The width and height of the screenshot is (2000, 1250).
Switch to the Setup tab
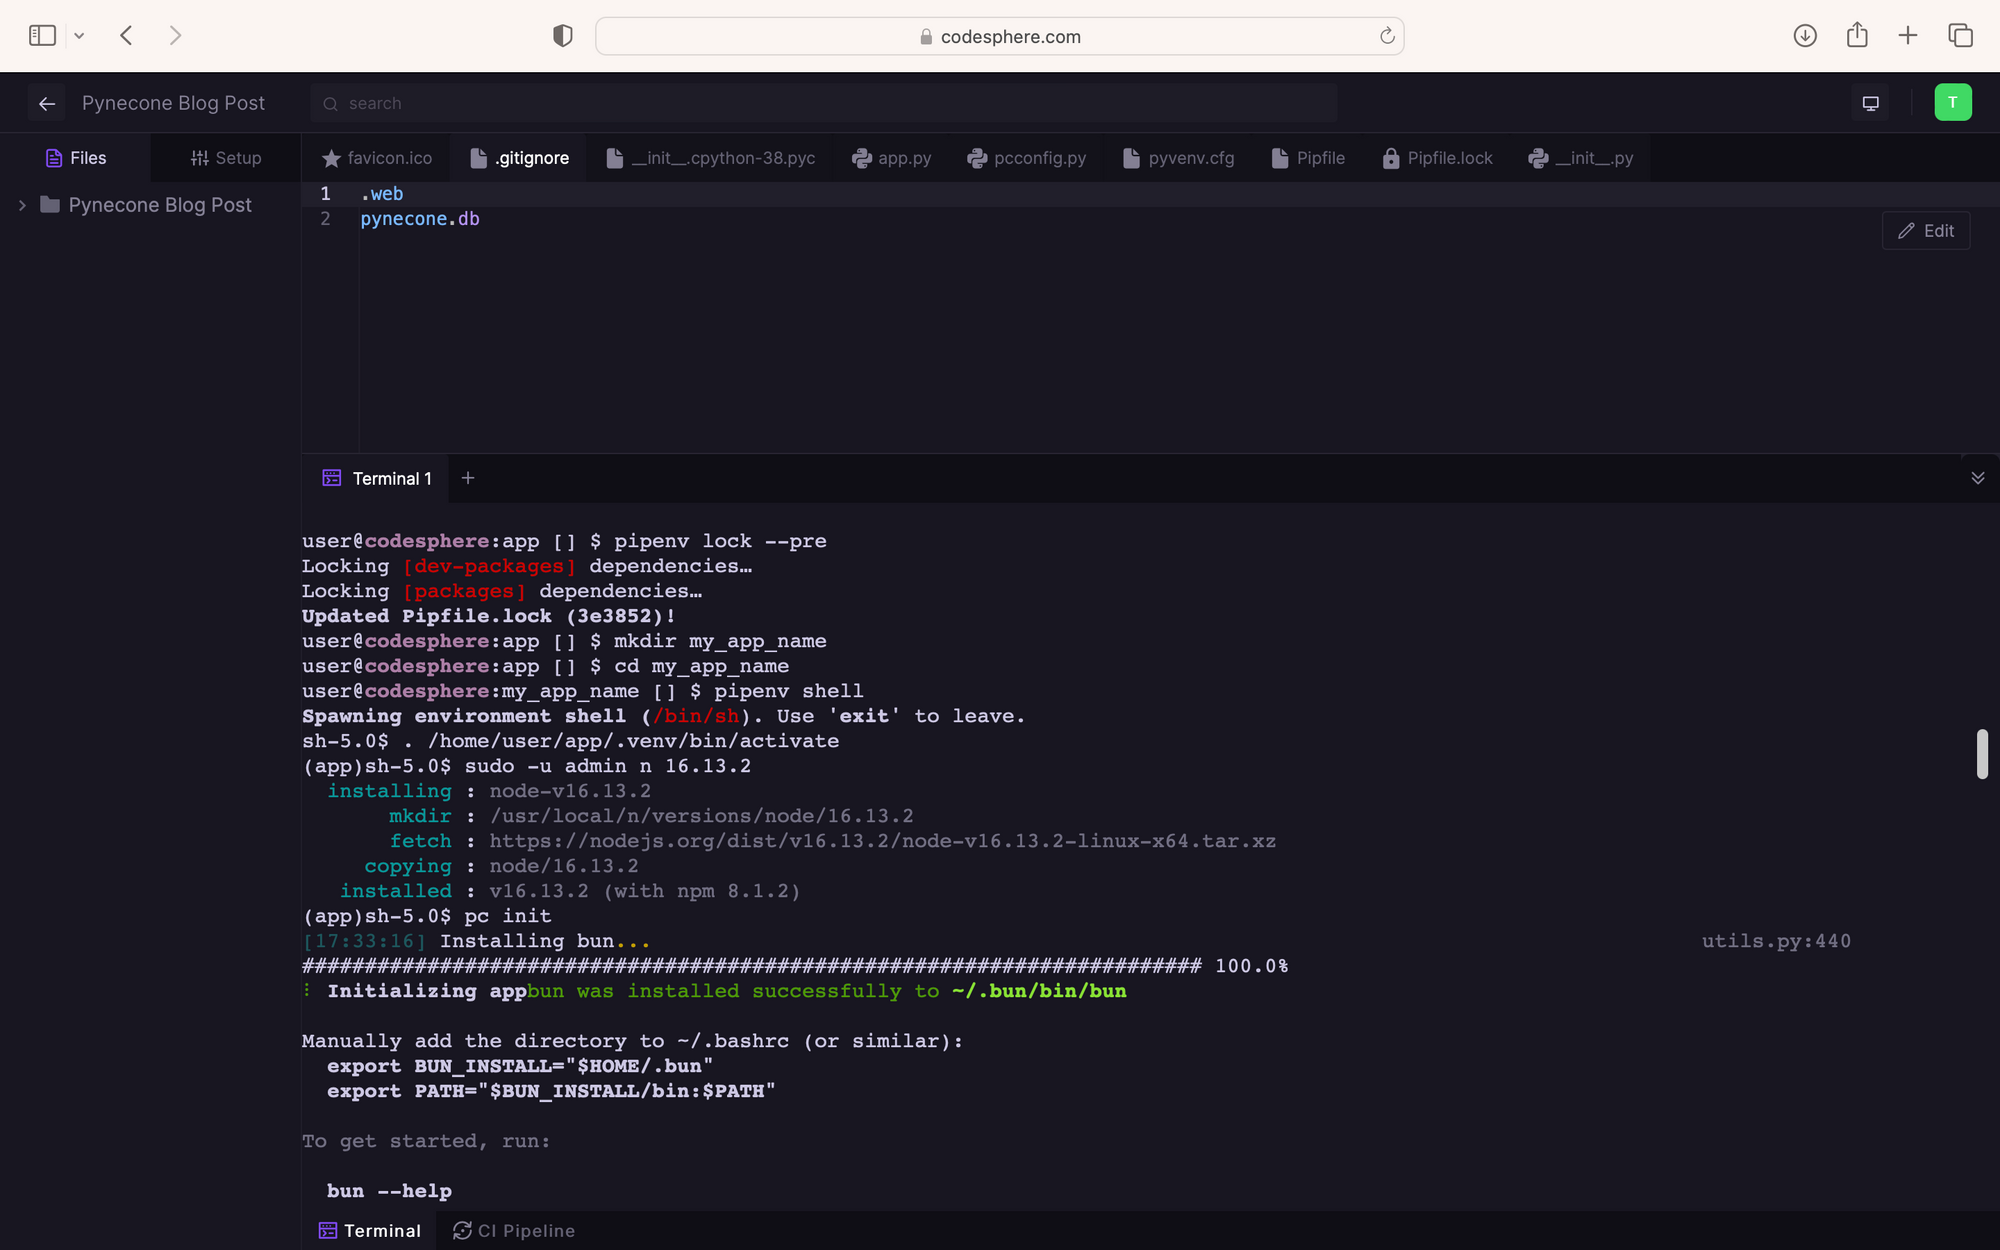point(226,158)
